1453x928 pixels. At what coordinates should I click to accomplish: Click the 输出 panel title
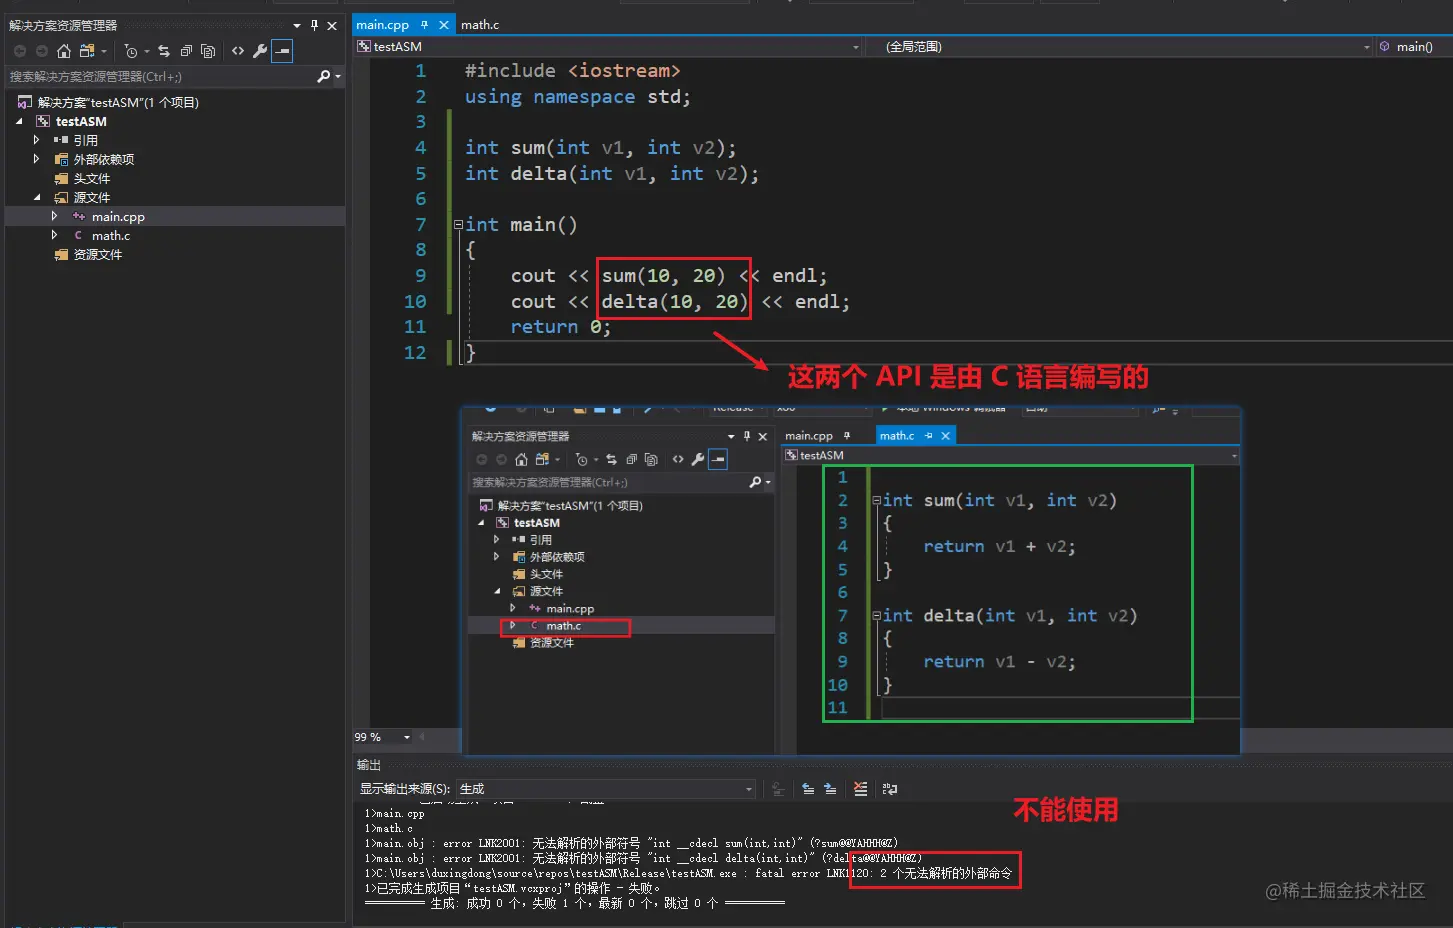click(369, 765)
